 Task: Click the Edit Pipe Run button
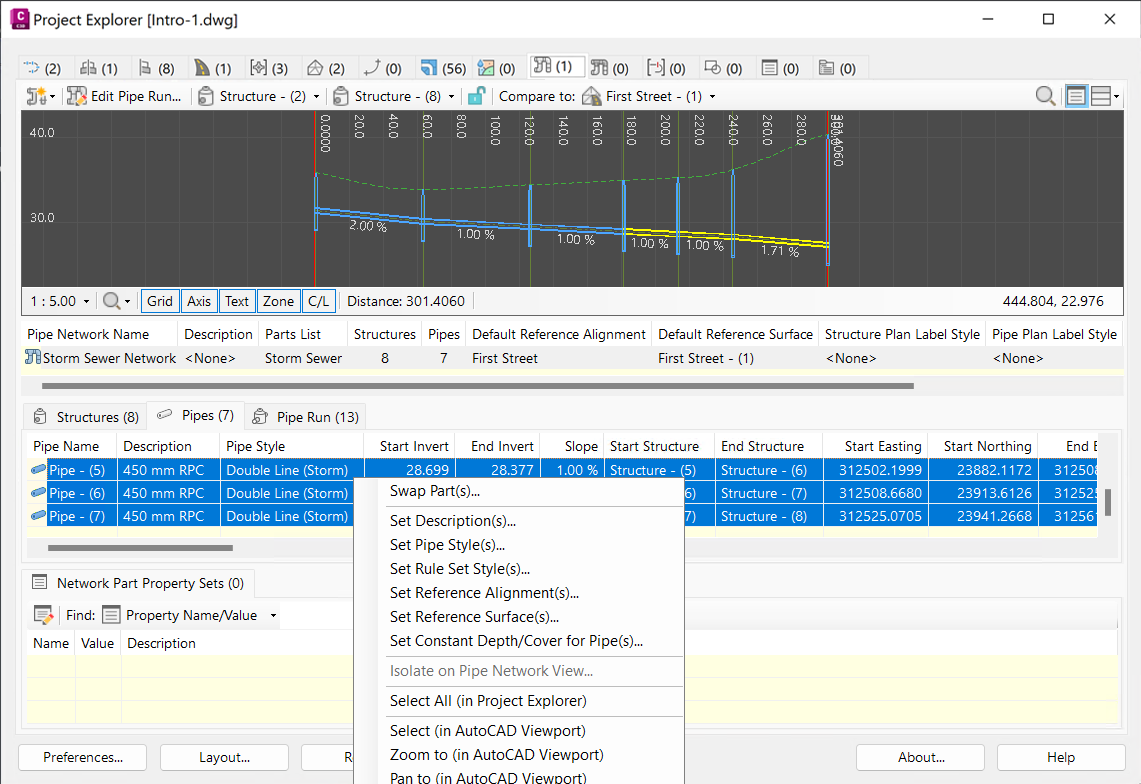click(124, 96)
